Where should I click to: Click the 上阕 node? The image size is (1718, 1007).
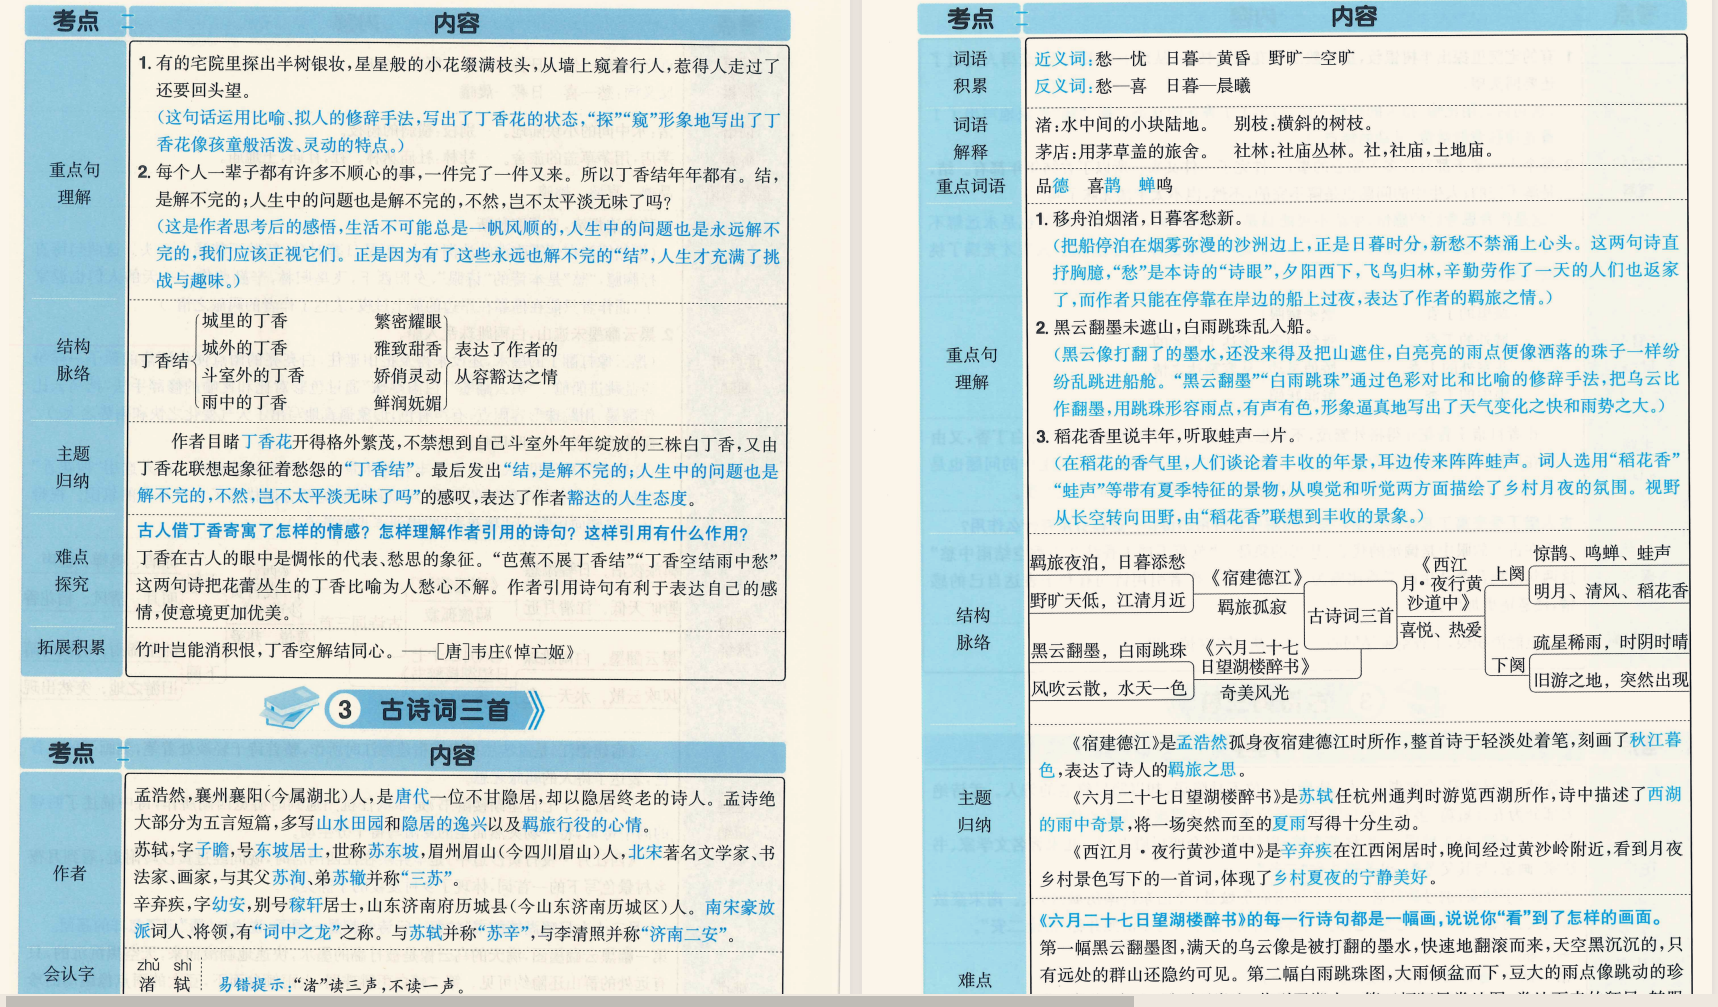click(x=1508, y=574)
